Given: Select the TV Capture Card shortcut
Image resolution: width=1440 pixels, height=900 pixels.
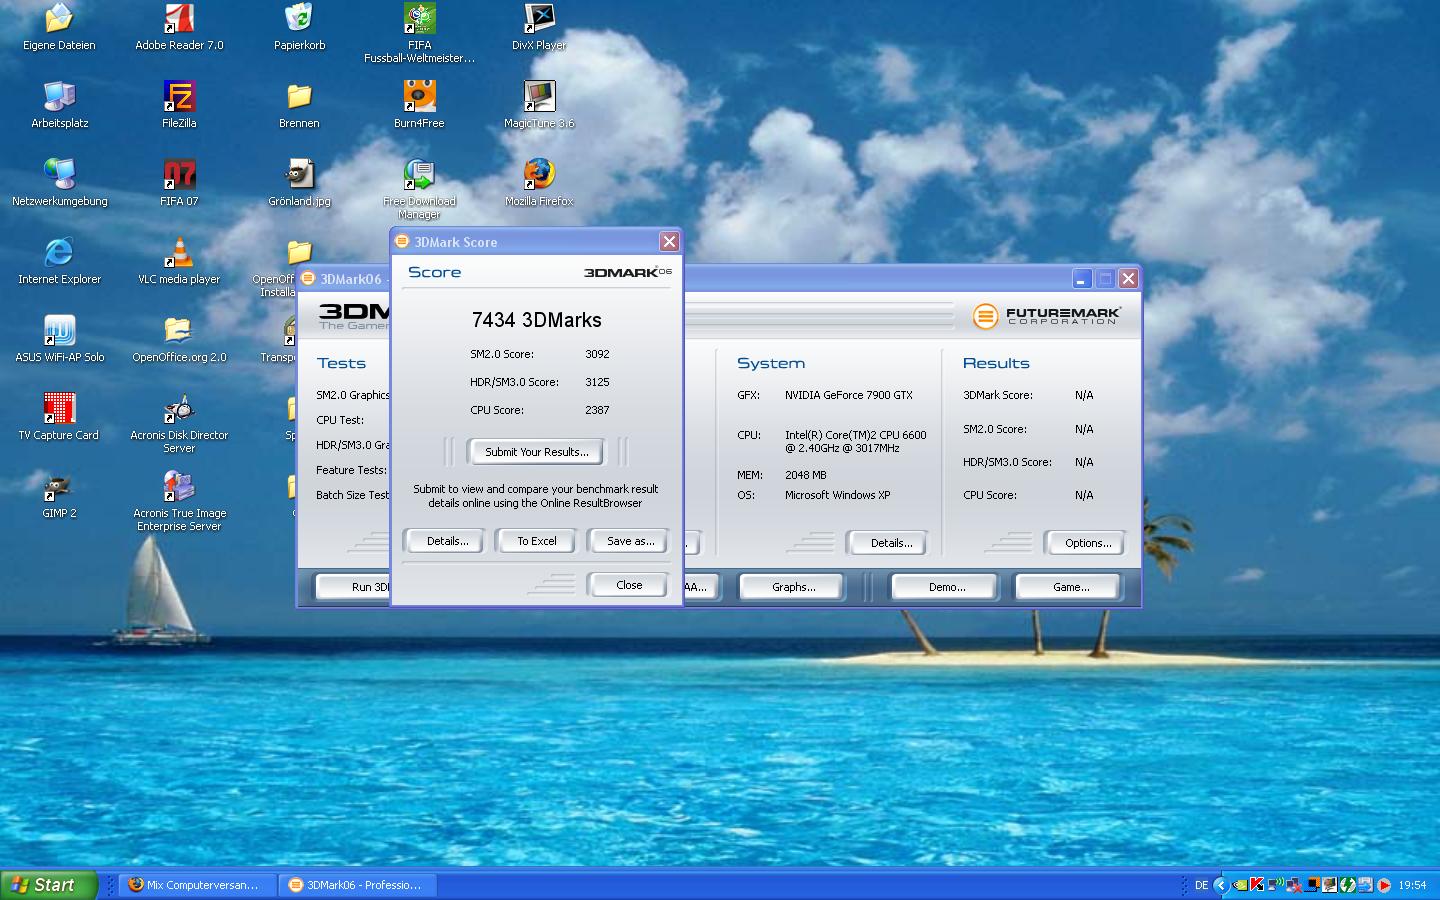Looking at the screenshot, I should (x=59, y=418).
